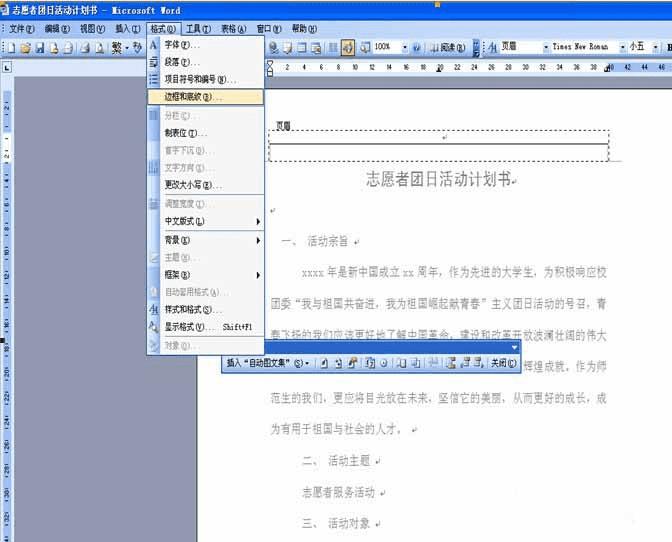
Task: Click the 阅读 reading layout button
Action: pyautogui.click(x=448, y=48)
